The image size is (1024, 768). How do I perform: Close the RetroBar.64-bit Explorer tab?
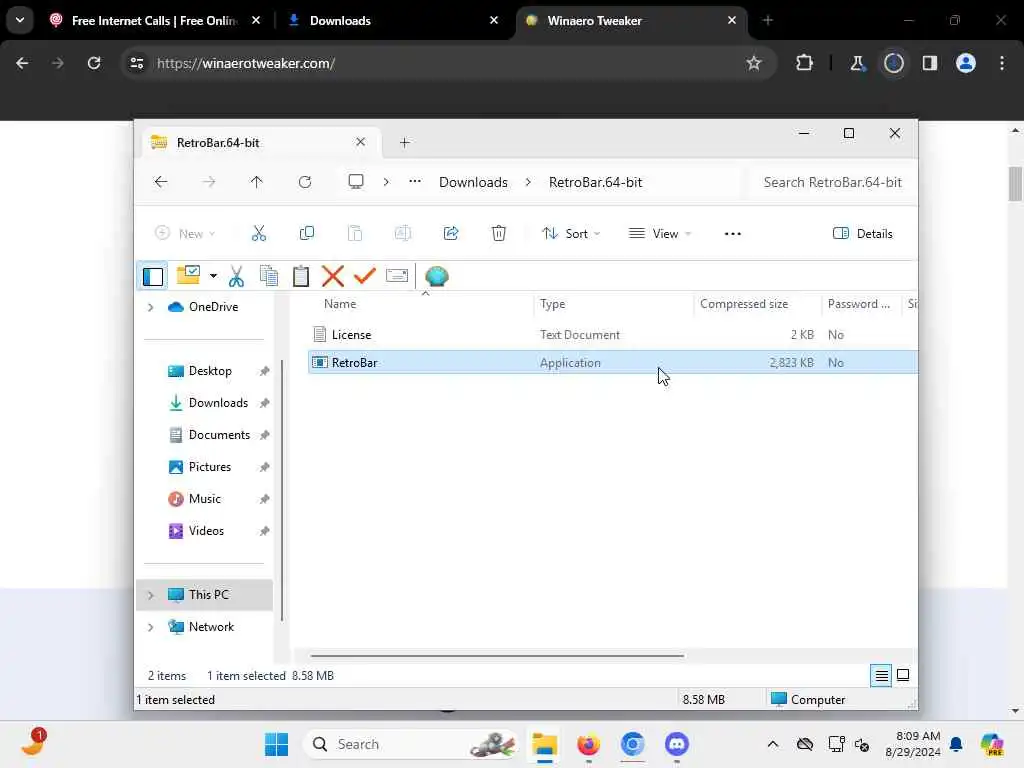[360, 142]
